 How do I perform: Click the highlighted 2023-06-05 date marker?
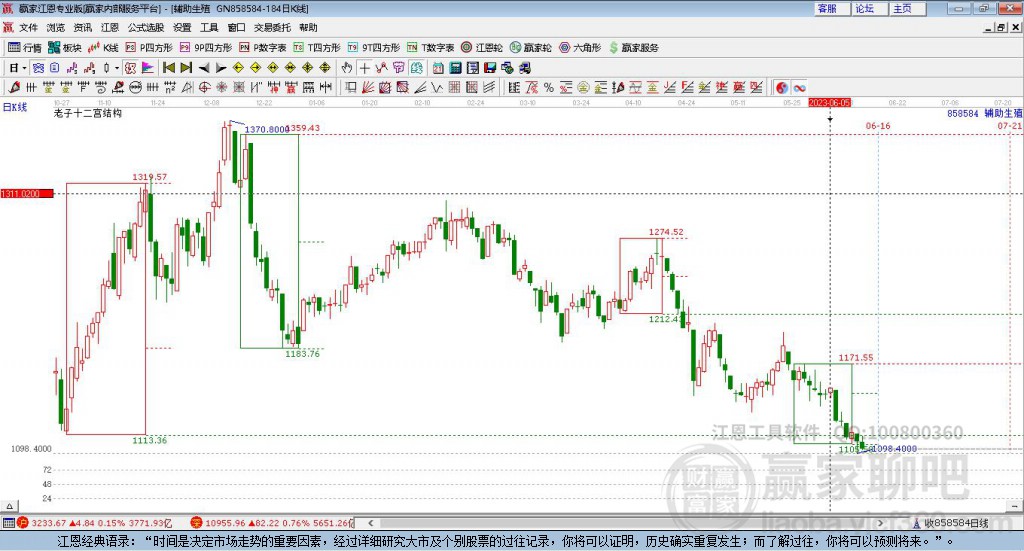[829, 102]
